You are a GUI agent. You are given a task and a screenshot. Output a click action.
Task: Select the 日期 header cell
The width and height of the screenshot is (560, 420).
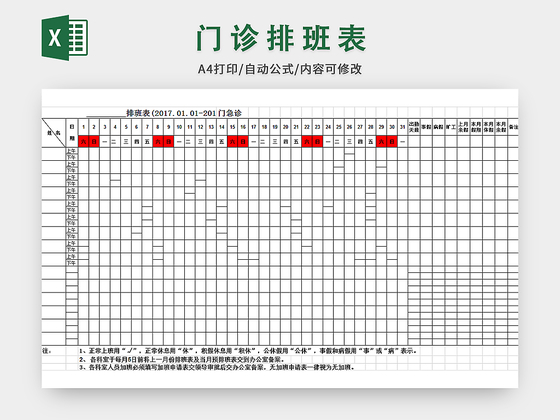click(x=72, y=133)
